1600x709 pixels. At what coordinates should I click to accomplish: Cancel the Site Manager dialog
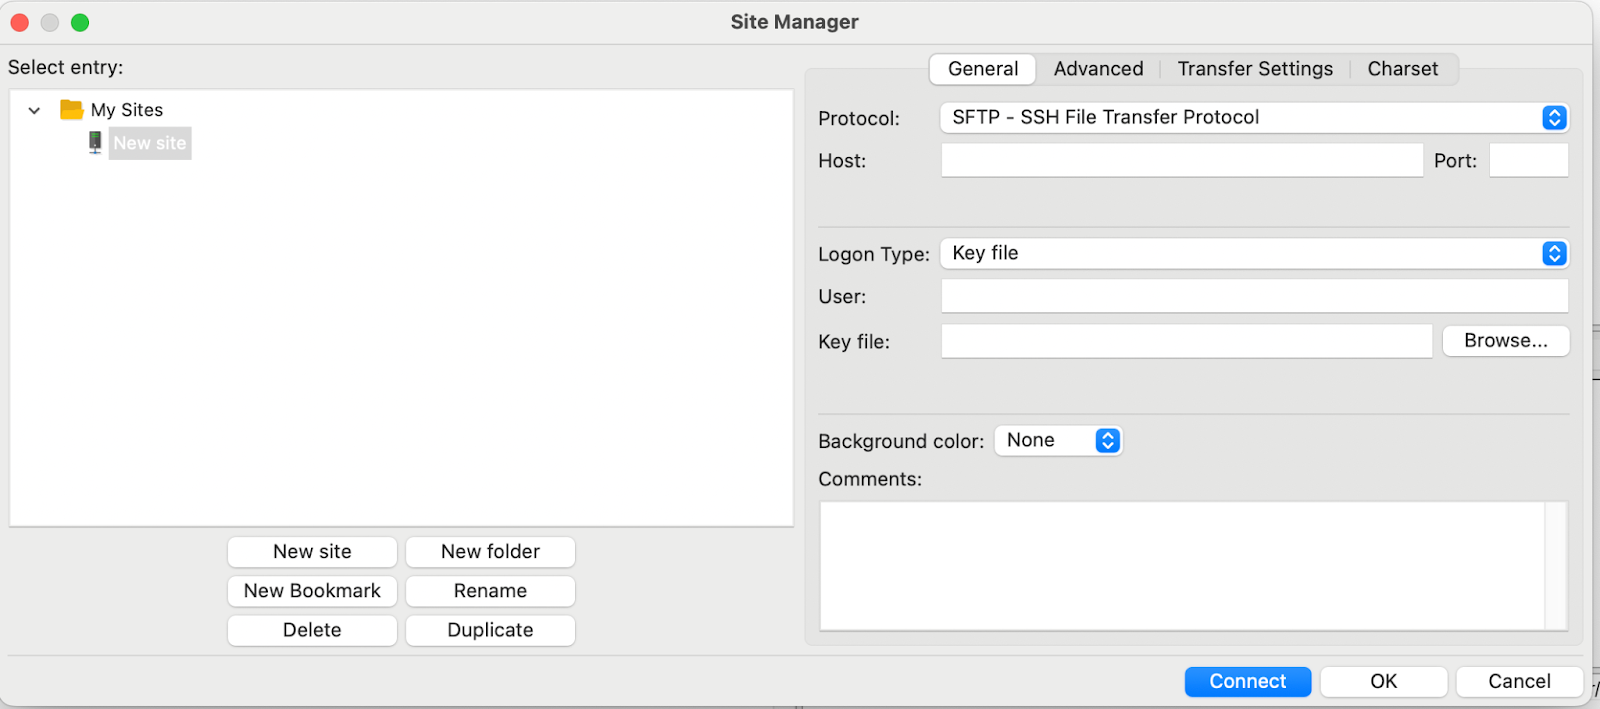click(x=1520, y=681)
